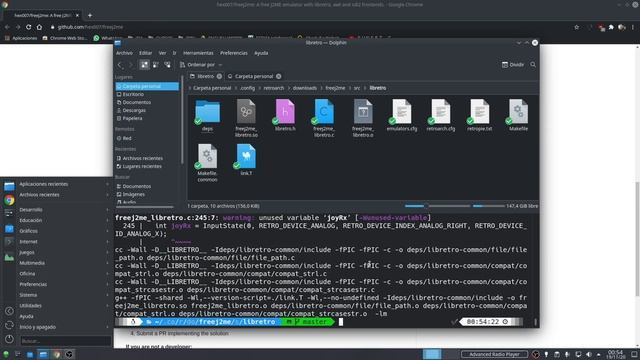Click the Dividir split view button
Screen dimensions: 640x360
(513, 64)
